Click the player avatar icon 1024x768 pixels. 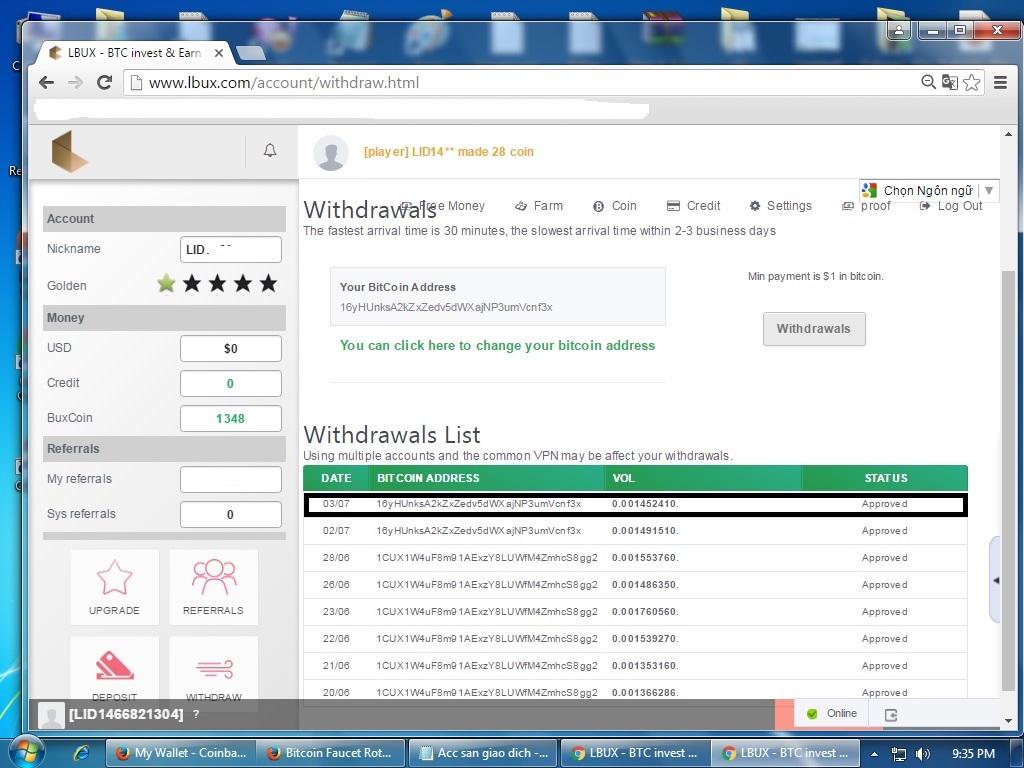pos(330,153)
